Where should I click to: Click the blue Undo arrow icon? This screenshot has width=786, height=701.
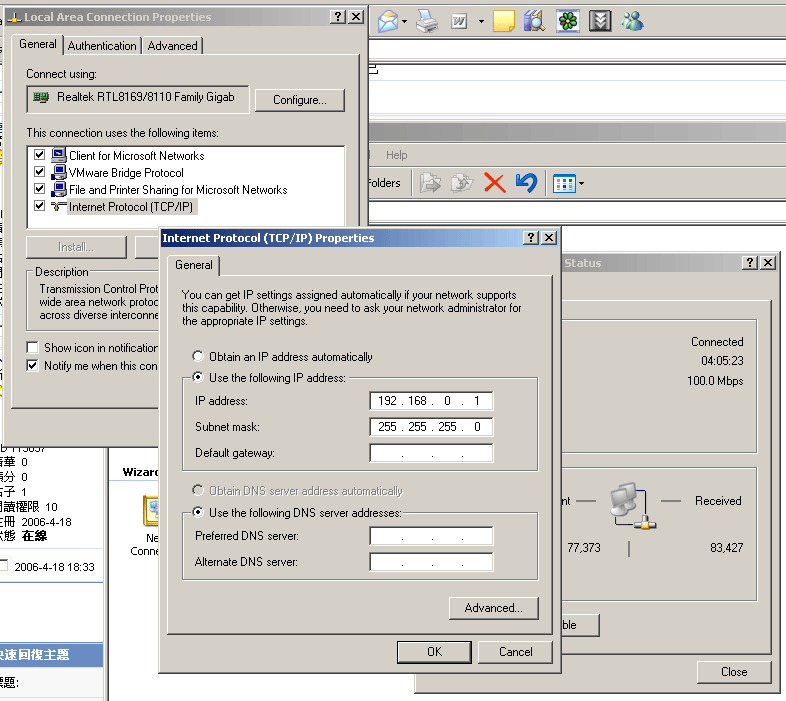(526, 183)
